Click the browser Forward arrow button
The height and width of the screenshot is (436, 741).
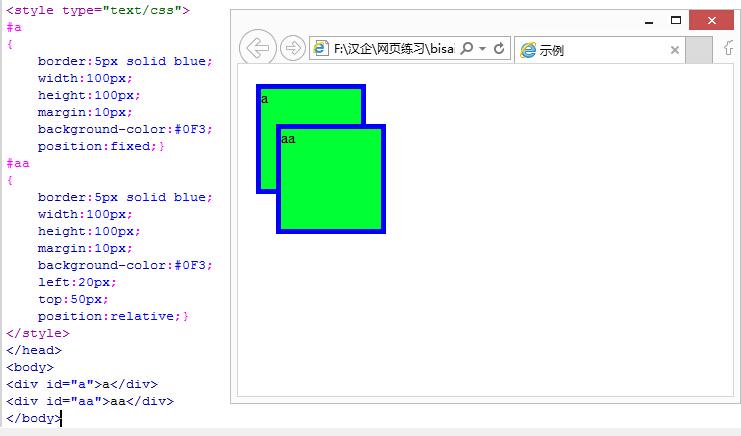click(292, 48)
